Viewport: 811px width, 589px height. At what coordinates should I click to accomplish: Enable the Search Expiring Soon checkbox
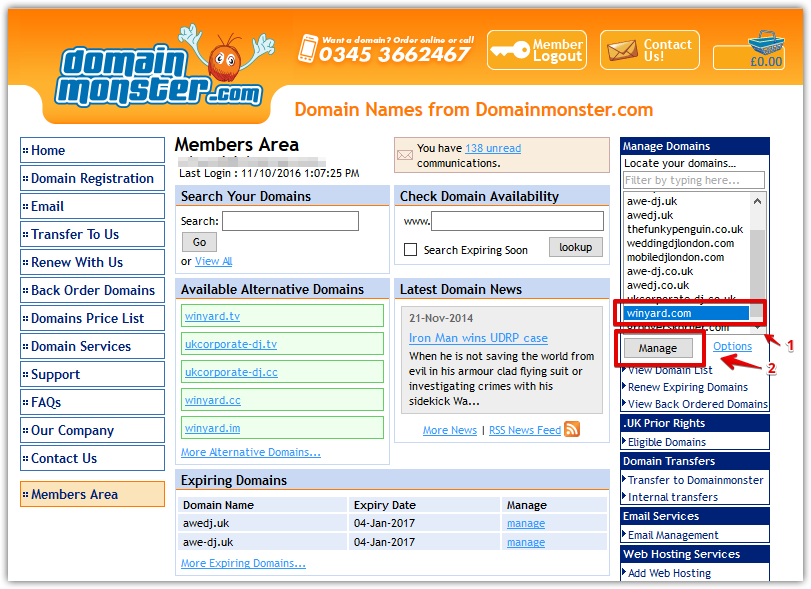413,247
